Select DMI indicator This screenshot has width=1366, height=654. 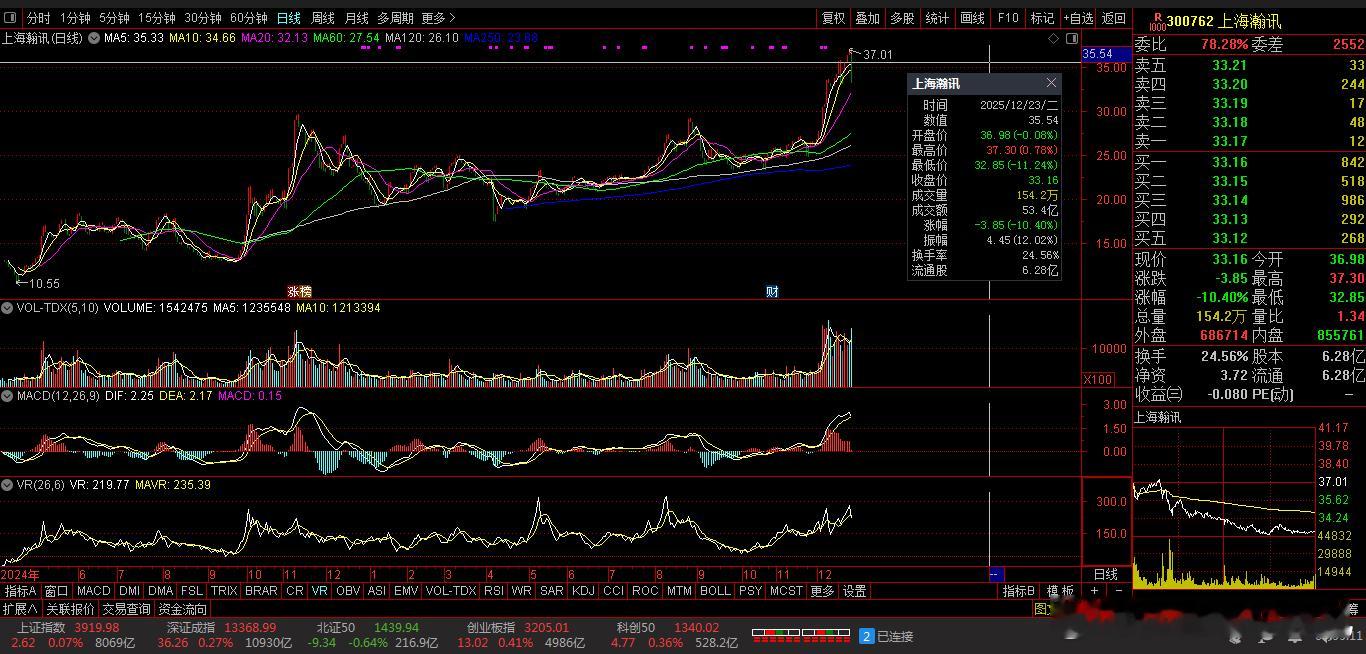pyautogui.click(x=129, y=591)
